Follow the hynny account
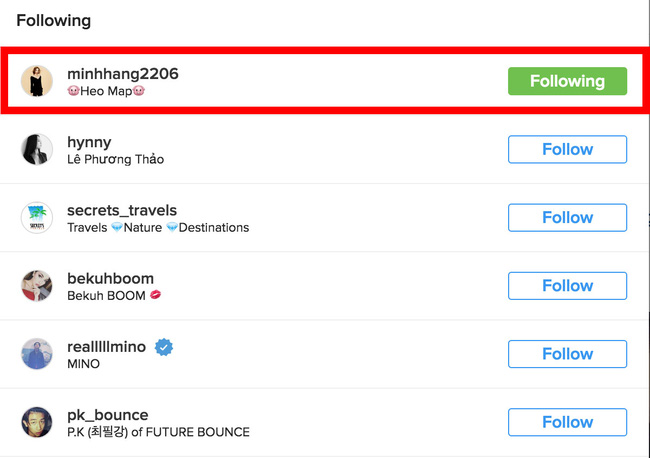650x458 pixels. 567,149
